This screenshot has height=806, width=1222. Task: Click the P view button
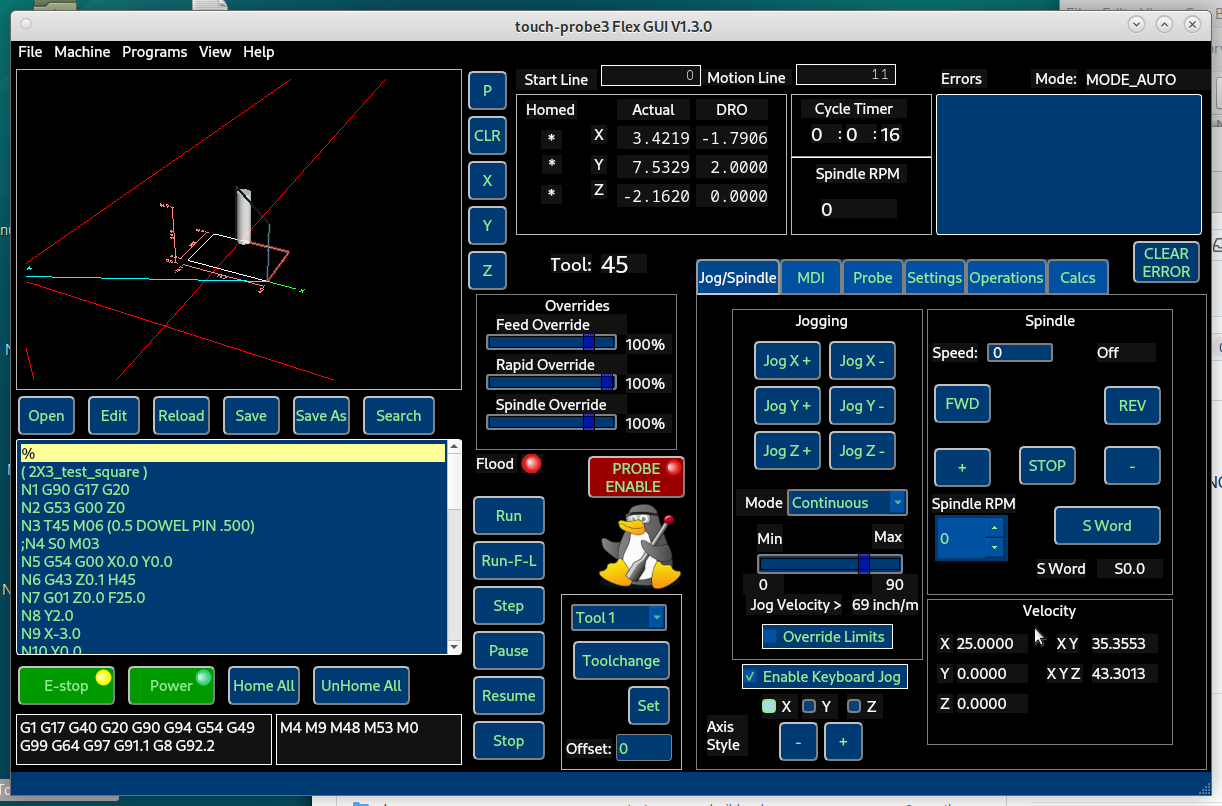pyautogui.click(x=487, y=90)
